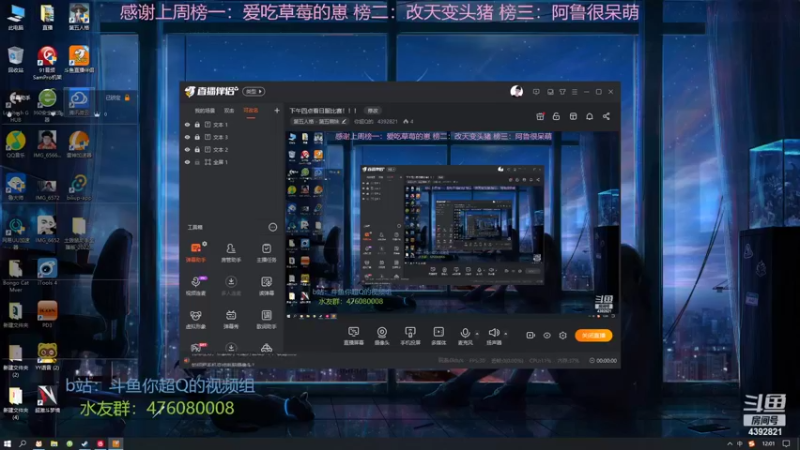Screen dimensions: 800x450
Task: Open the 斗鱼直播伴侣 desktop shortcut
Action: click(79, 60)
